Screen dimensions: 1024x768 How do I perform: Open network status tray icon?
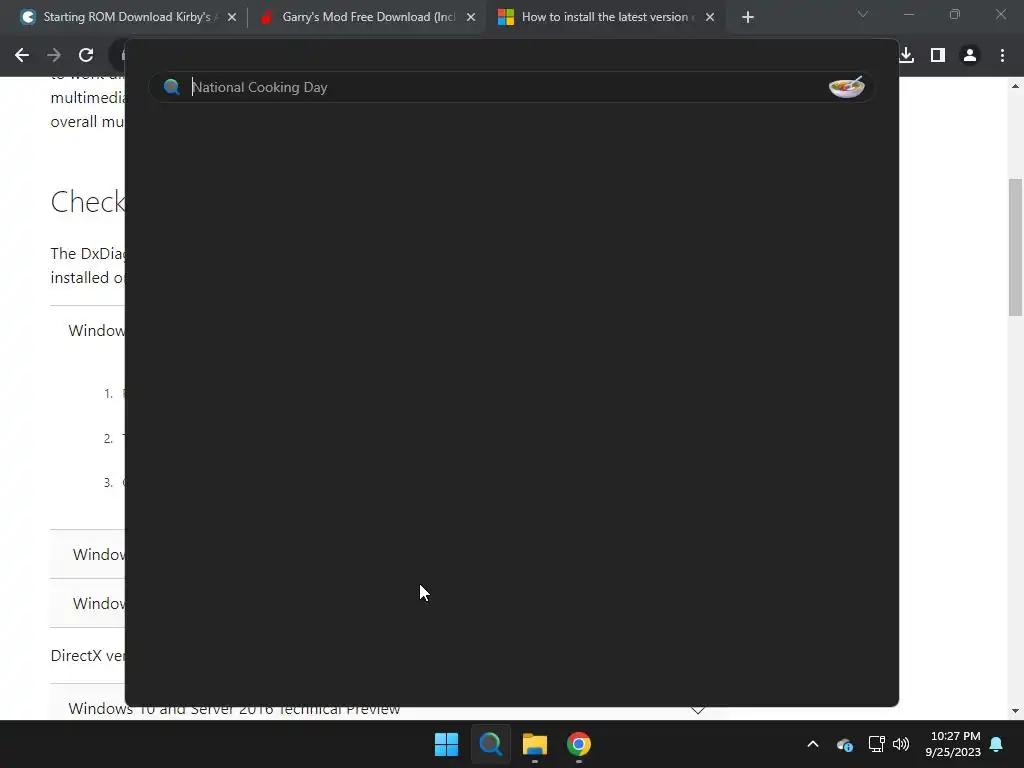coord(876,744)
